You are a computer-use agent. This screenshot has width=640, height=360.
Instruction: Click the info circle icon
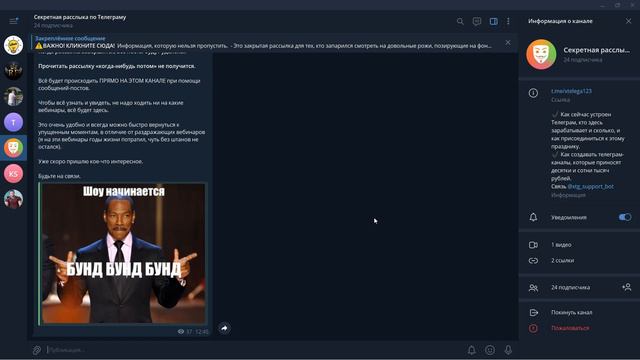pyautogui.click(x=533, y=93)
